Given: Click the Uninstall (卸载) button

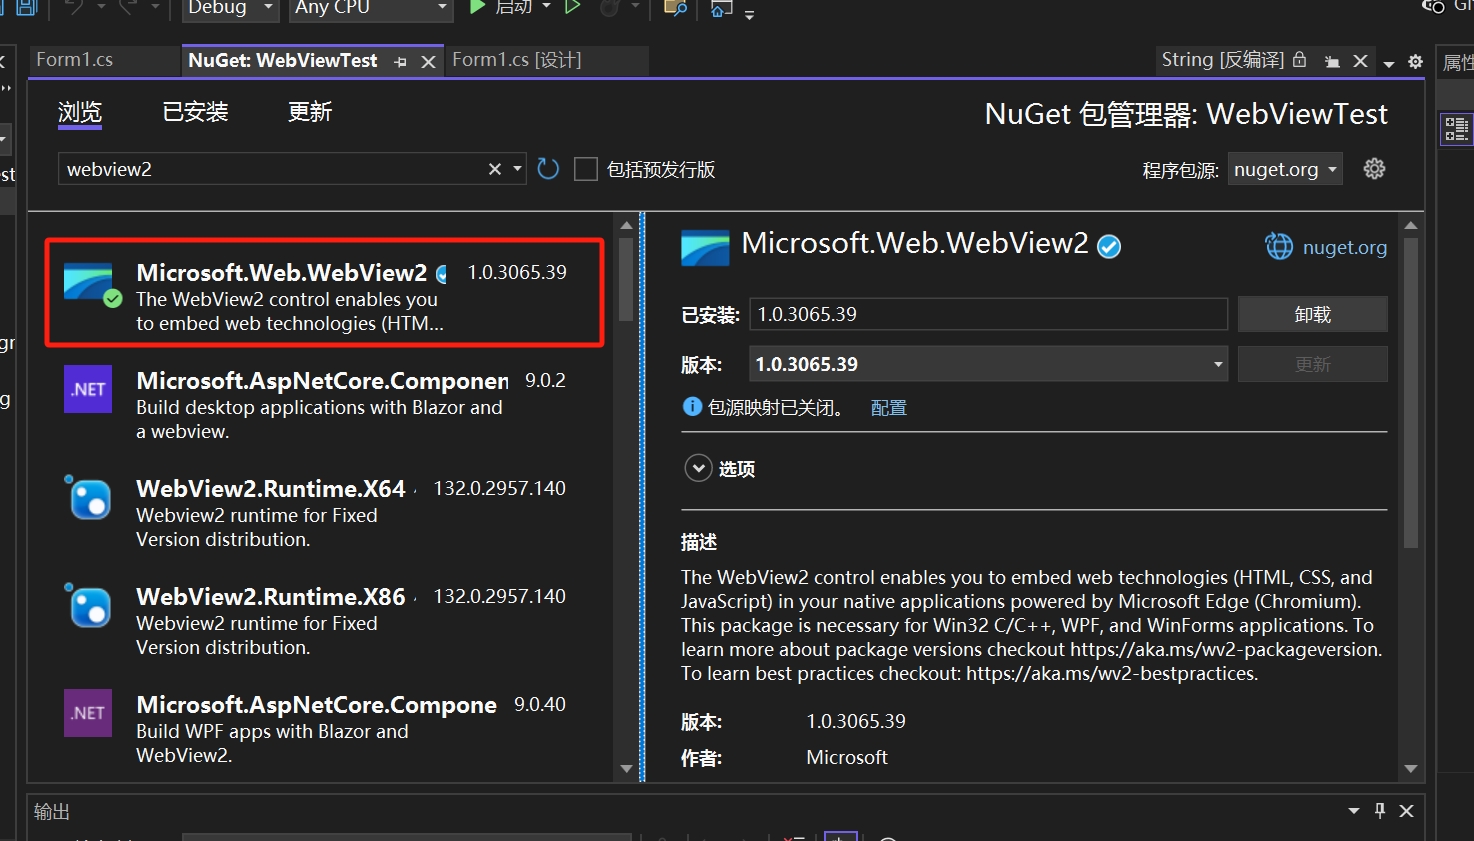Looking at the screenshot, I should pos(1313,314).
